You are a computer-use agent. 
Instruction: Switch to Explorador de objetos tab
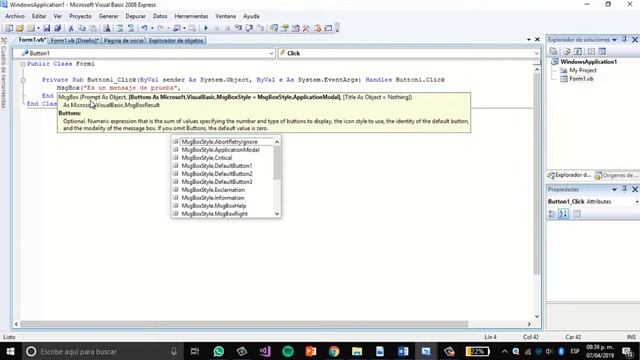(176, 40)
